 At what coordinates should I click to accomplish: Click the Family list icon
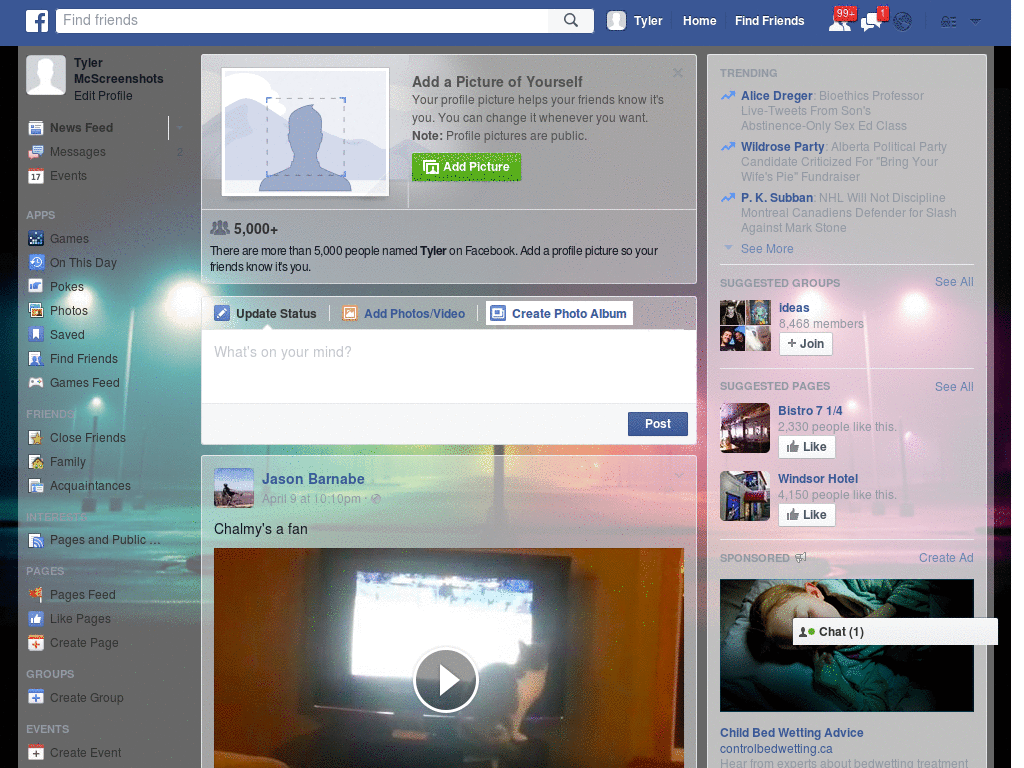pos(36,462)
